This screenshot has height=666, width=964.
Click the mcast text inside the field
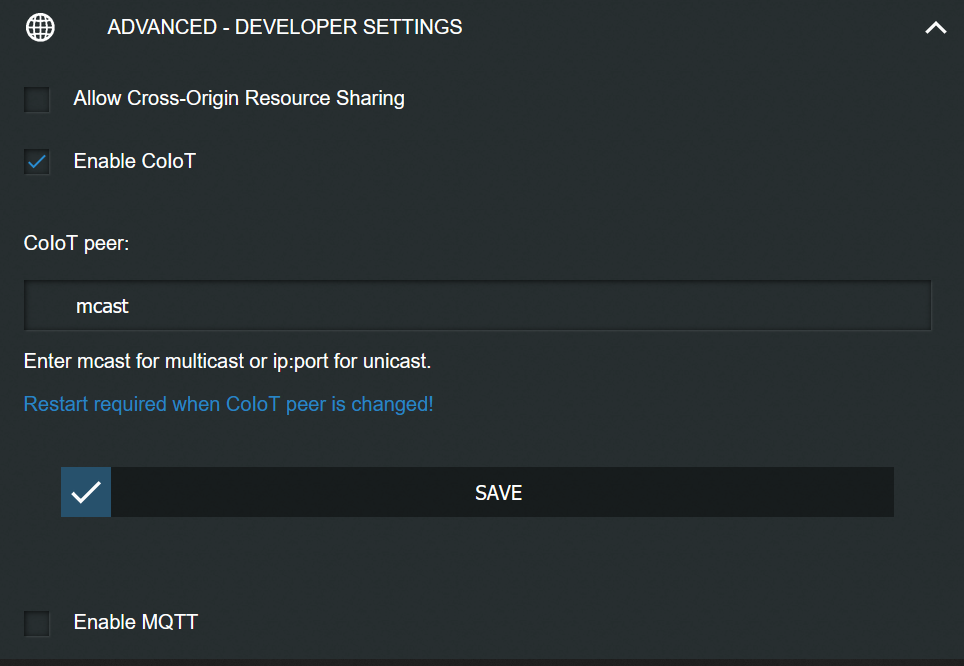pos(102,306)
